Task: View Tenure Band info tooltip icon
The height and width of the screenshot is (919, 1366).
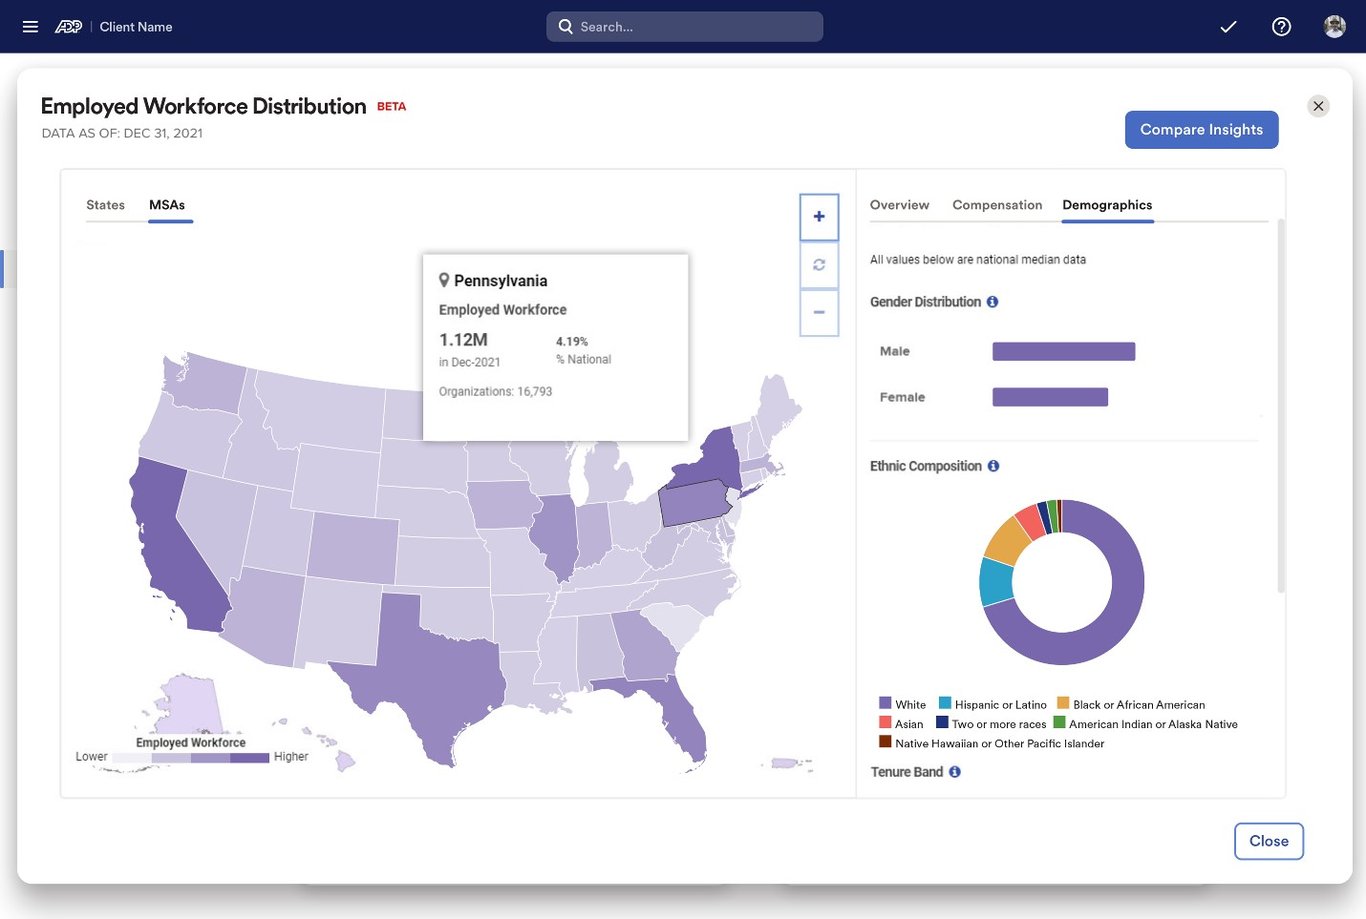Action: pos(954,771)
